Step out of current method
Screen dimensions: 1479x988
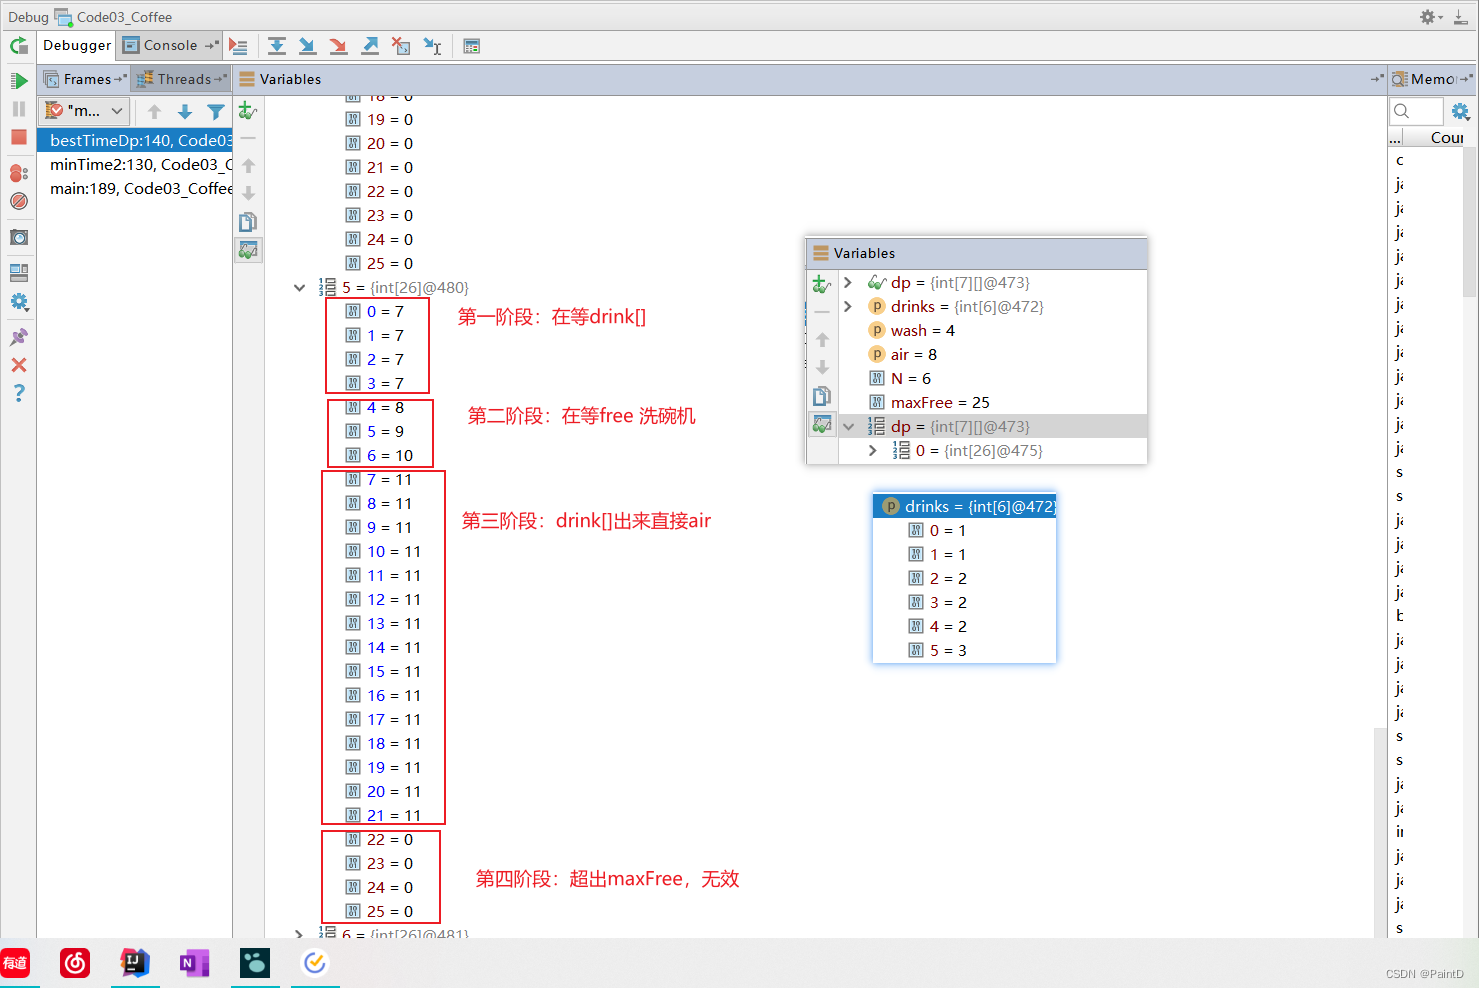[369, 46]
